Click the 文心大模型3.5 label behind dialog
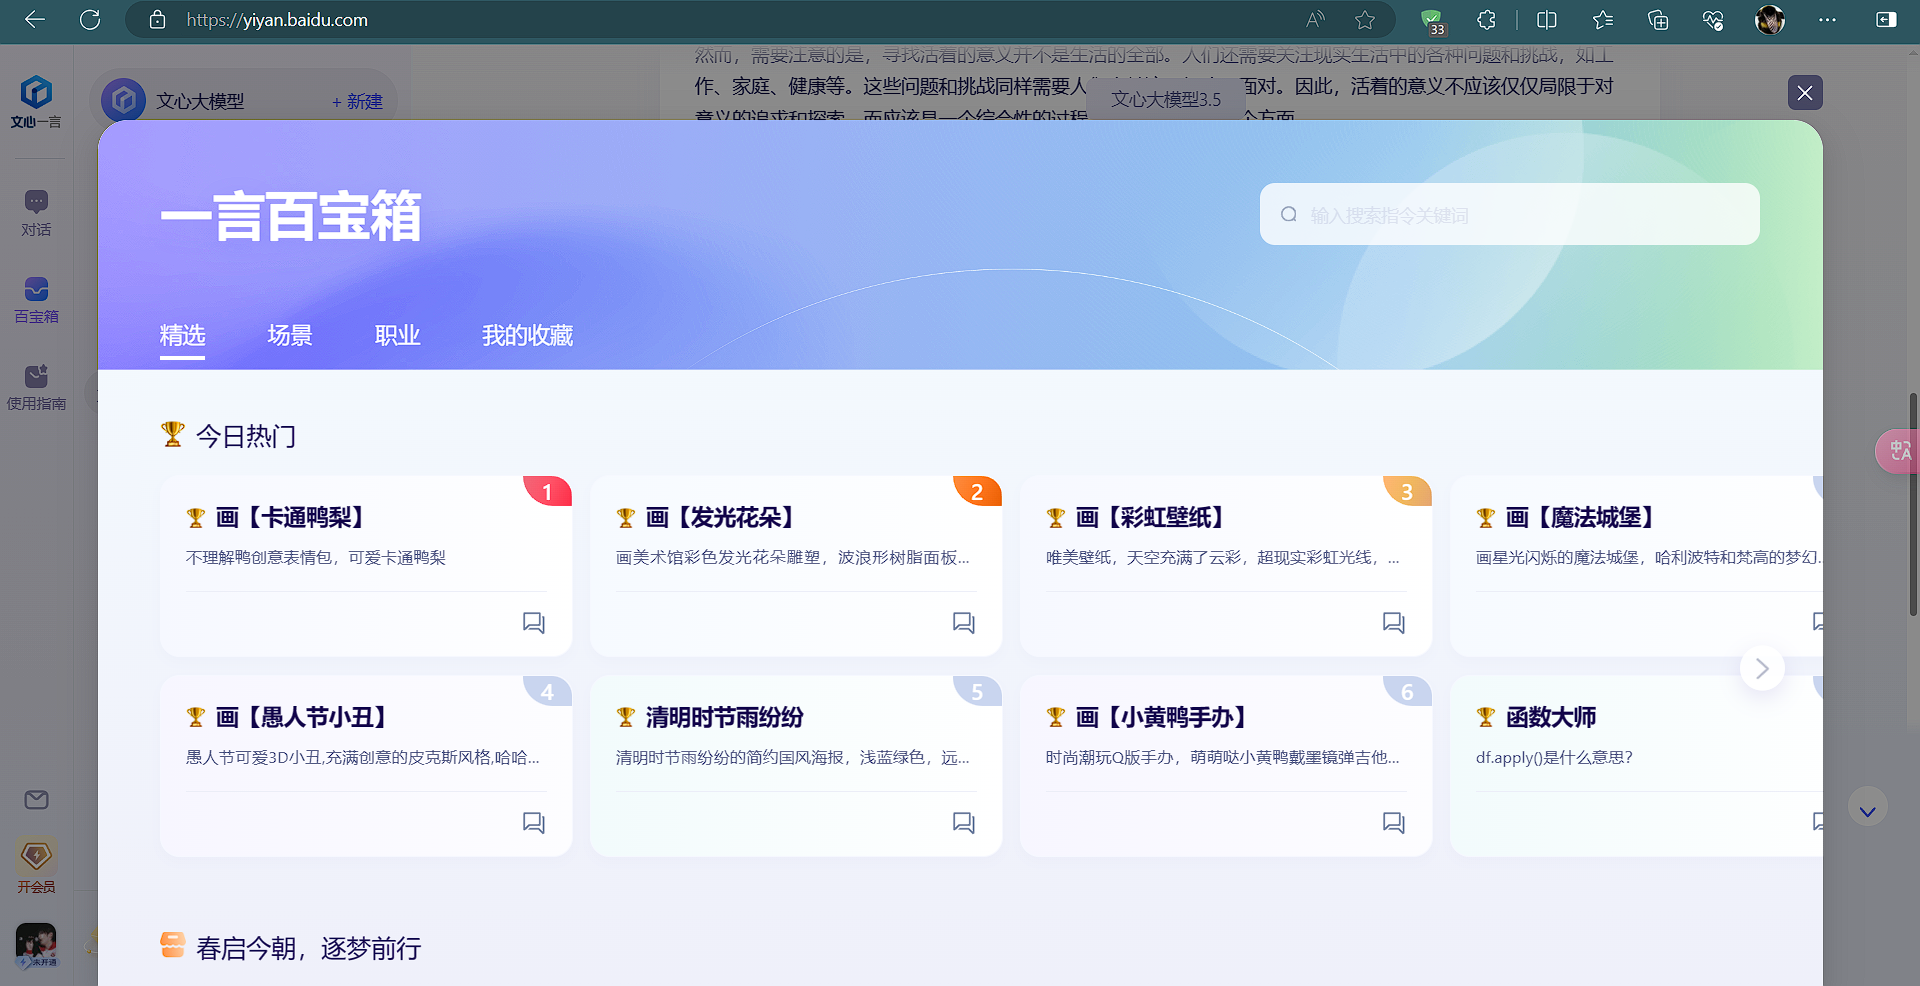This screenshot has height=986, width=1920. pos(1166,100)
